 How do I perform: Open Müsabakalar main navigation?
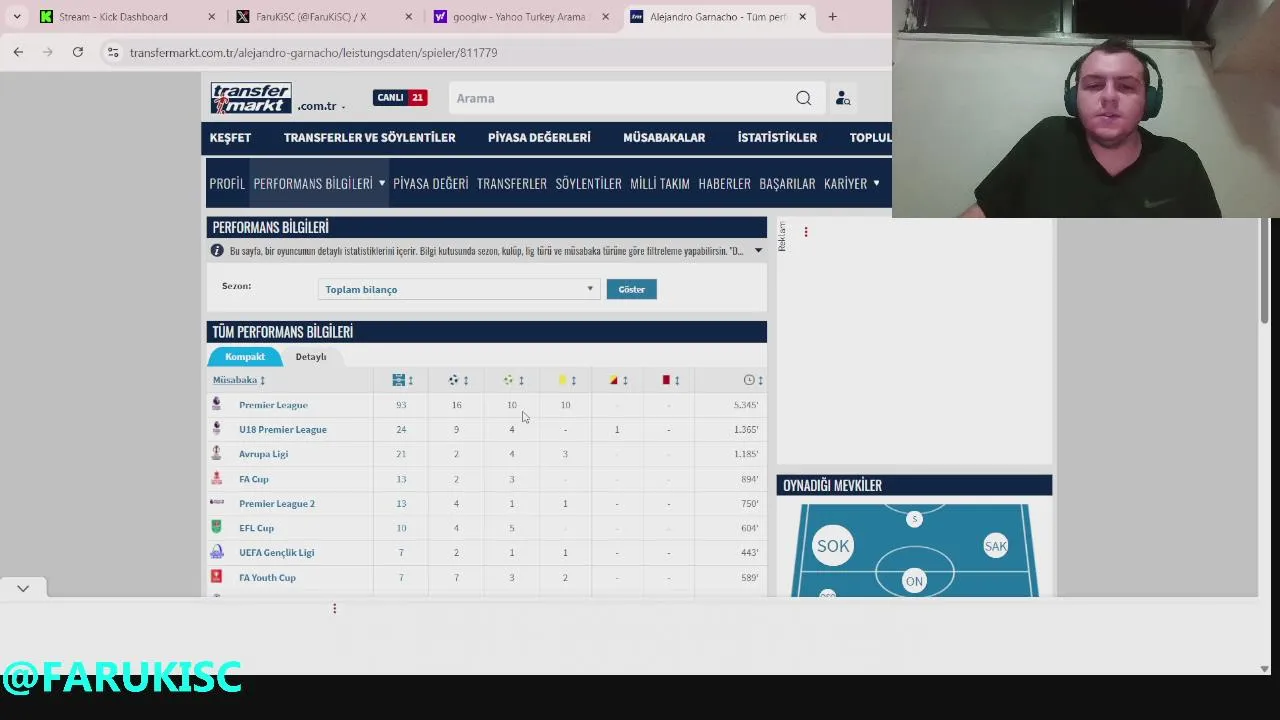coord(664,138)
